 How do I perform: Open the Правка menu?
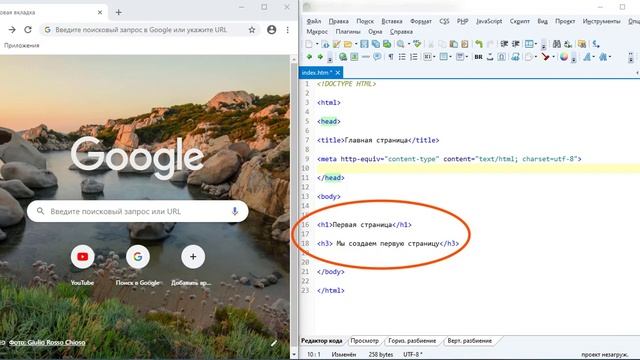338,21
